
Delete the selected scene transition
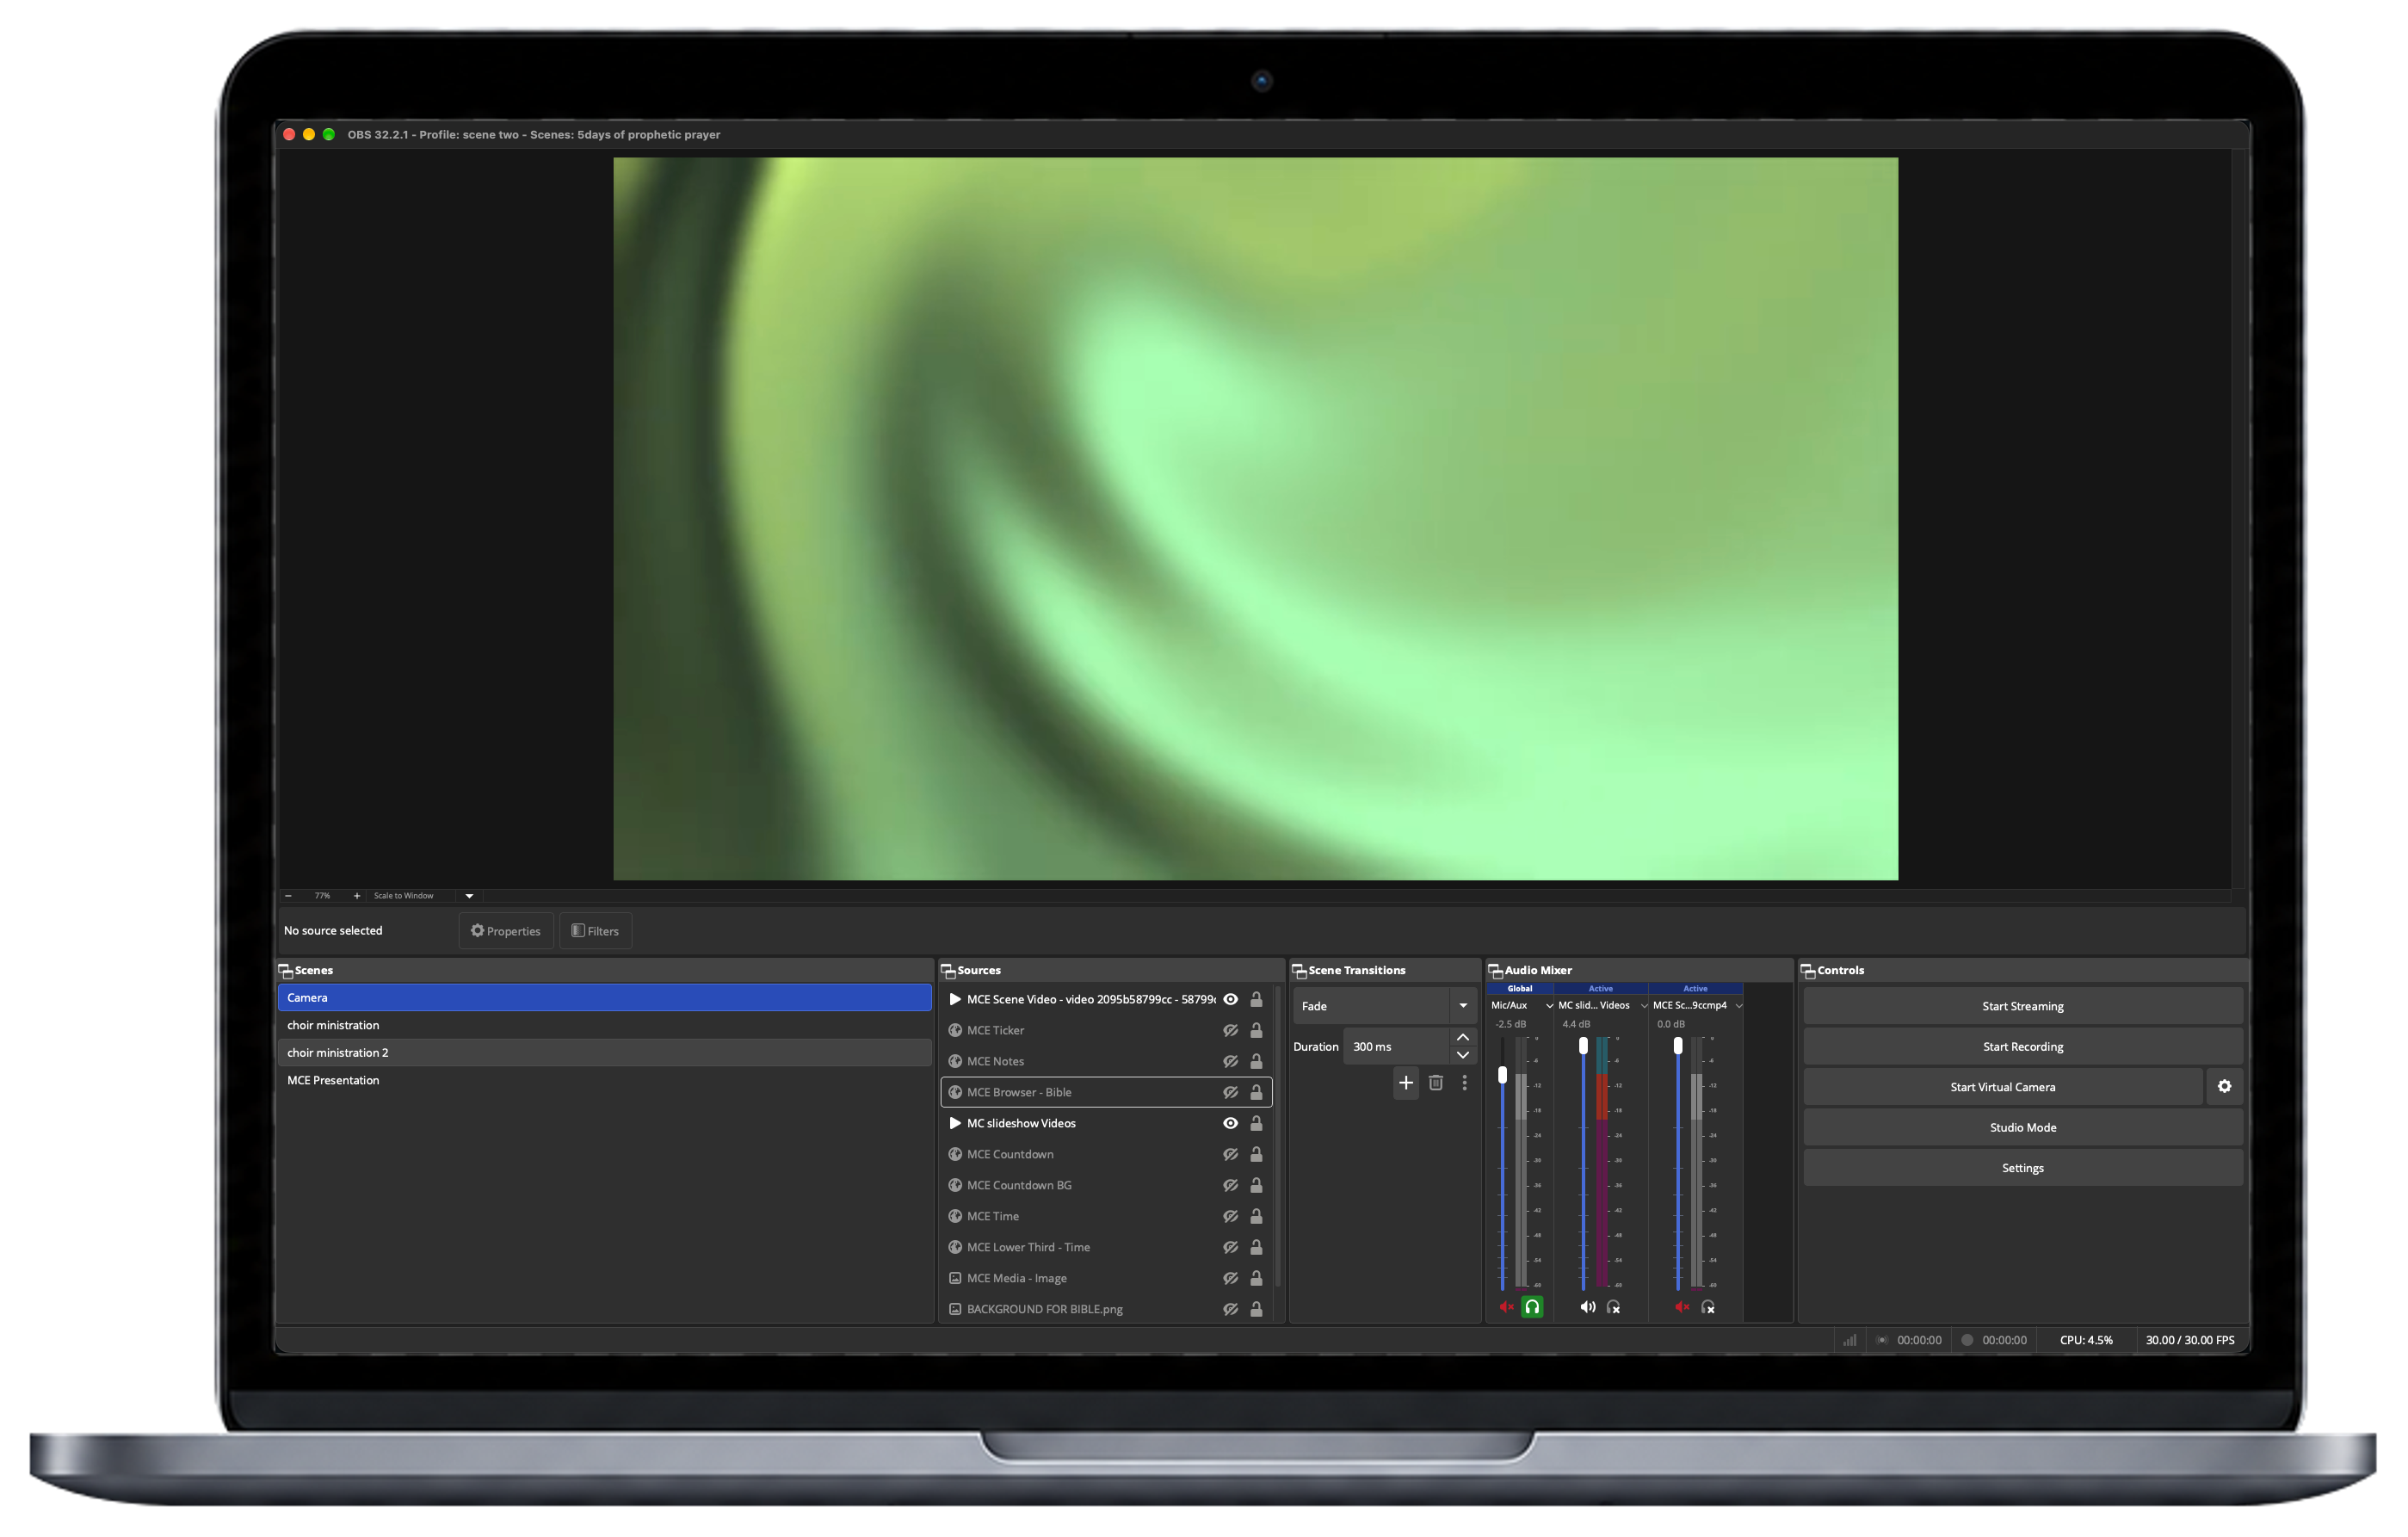click(x=1436, y=1083)
